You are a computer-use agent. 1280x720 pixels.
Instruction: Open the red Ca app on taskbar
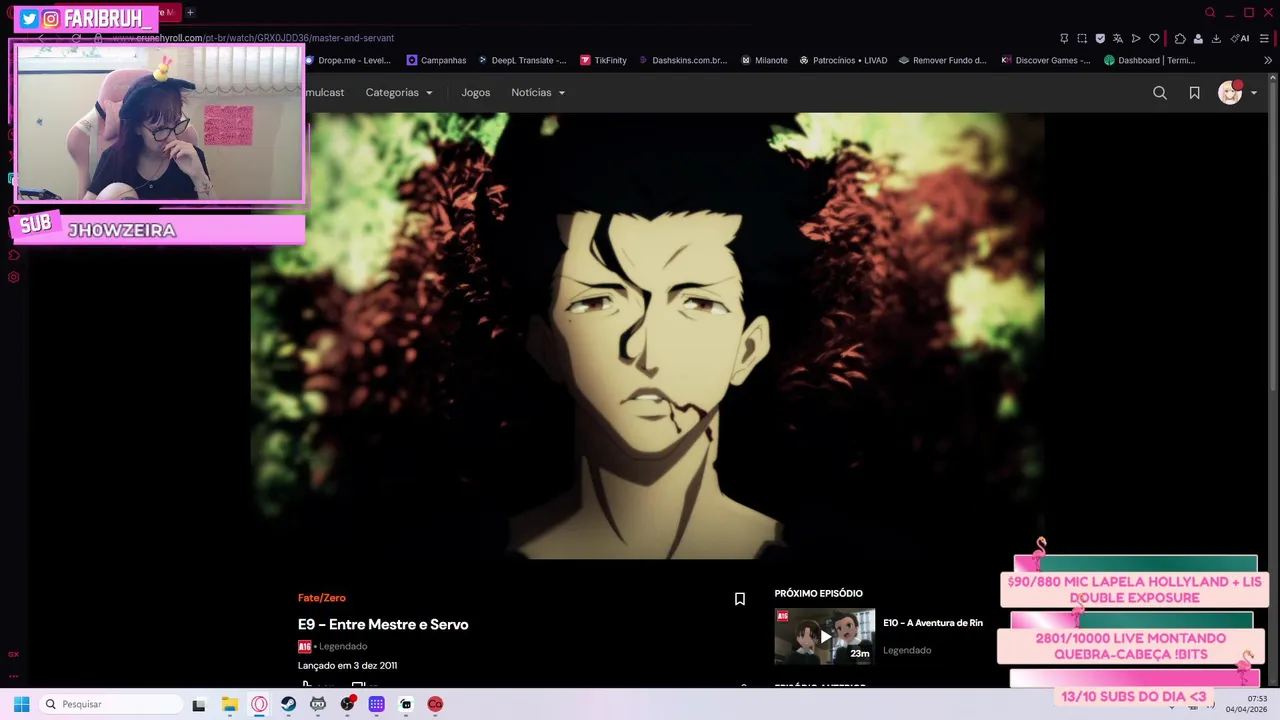coord(435,704)
